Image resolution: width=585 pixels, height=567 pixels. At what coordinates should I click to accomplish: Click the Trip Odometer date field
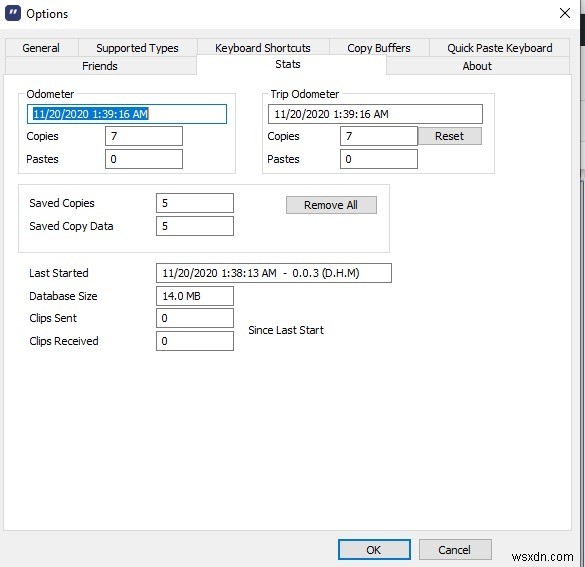[x=375, y=114]
